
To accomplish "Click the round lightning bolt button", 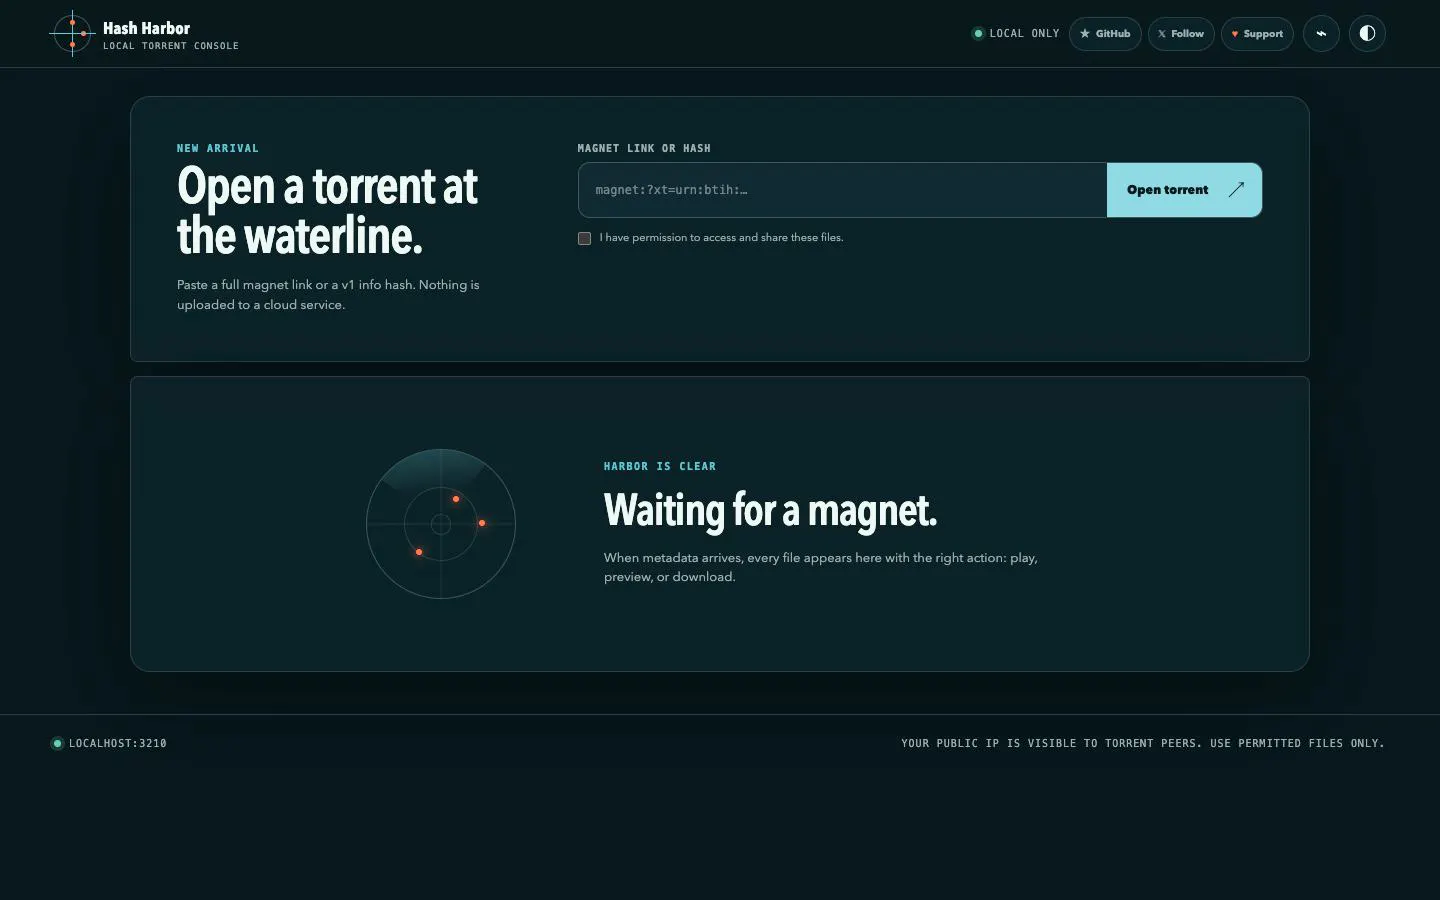I will (1321, 34).
